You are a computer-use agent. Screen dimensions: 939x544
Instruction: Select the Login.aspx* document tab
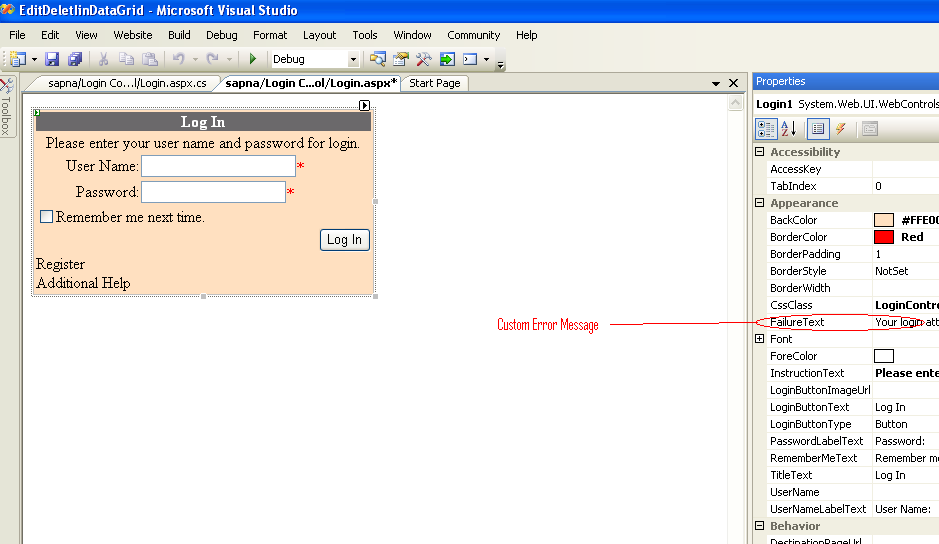[x=311, y=83]
